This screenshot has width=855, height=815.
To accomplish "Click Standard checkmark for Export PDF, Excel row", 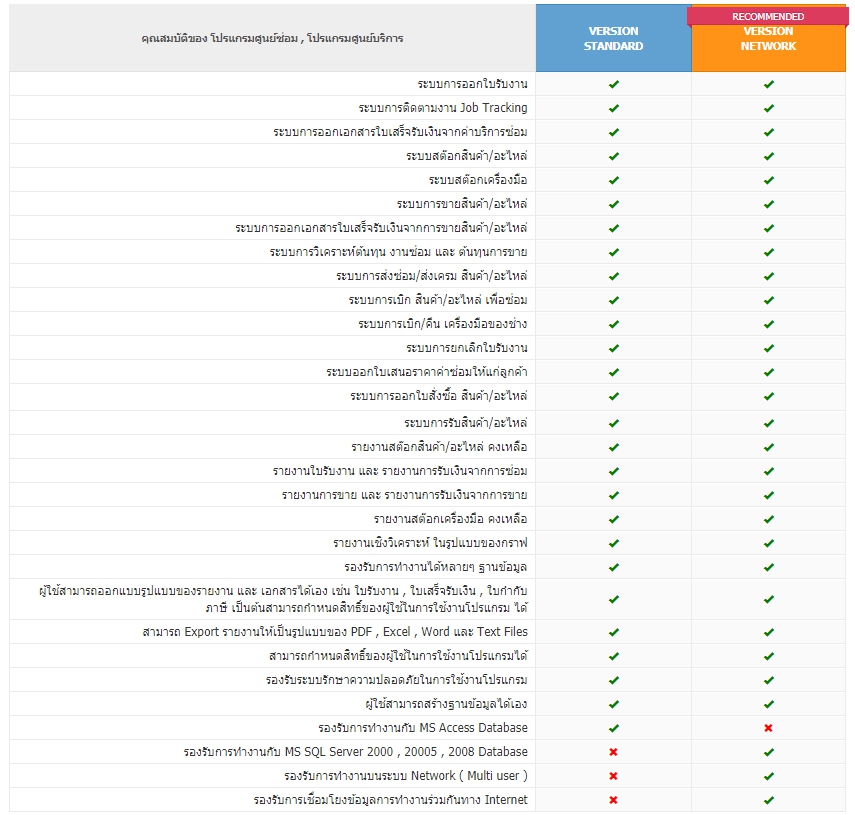I will [x=614, y=632].
